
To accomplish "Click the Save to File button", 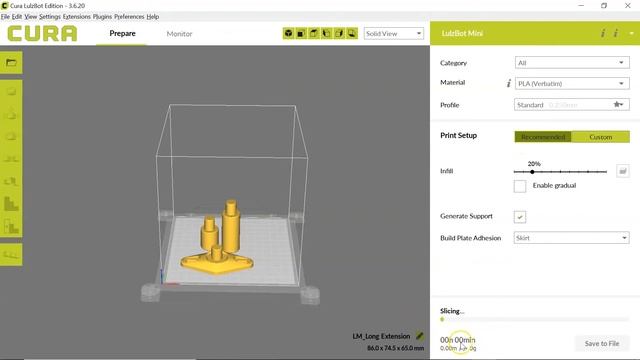I will click(602, 343).
